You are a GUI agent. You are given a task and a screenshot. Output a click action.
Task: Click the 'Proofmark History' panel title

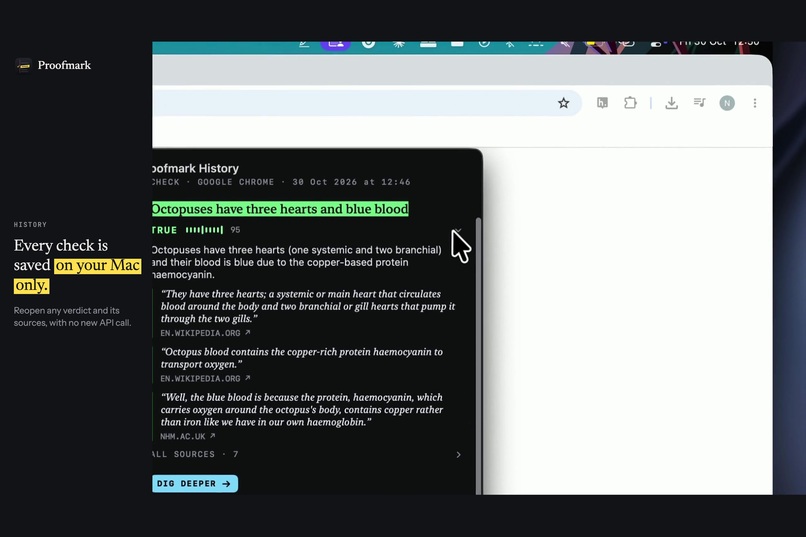click(x=196, y=169)
